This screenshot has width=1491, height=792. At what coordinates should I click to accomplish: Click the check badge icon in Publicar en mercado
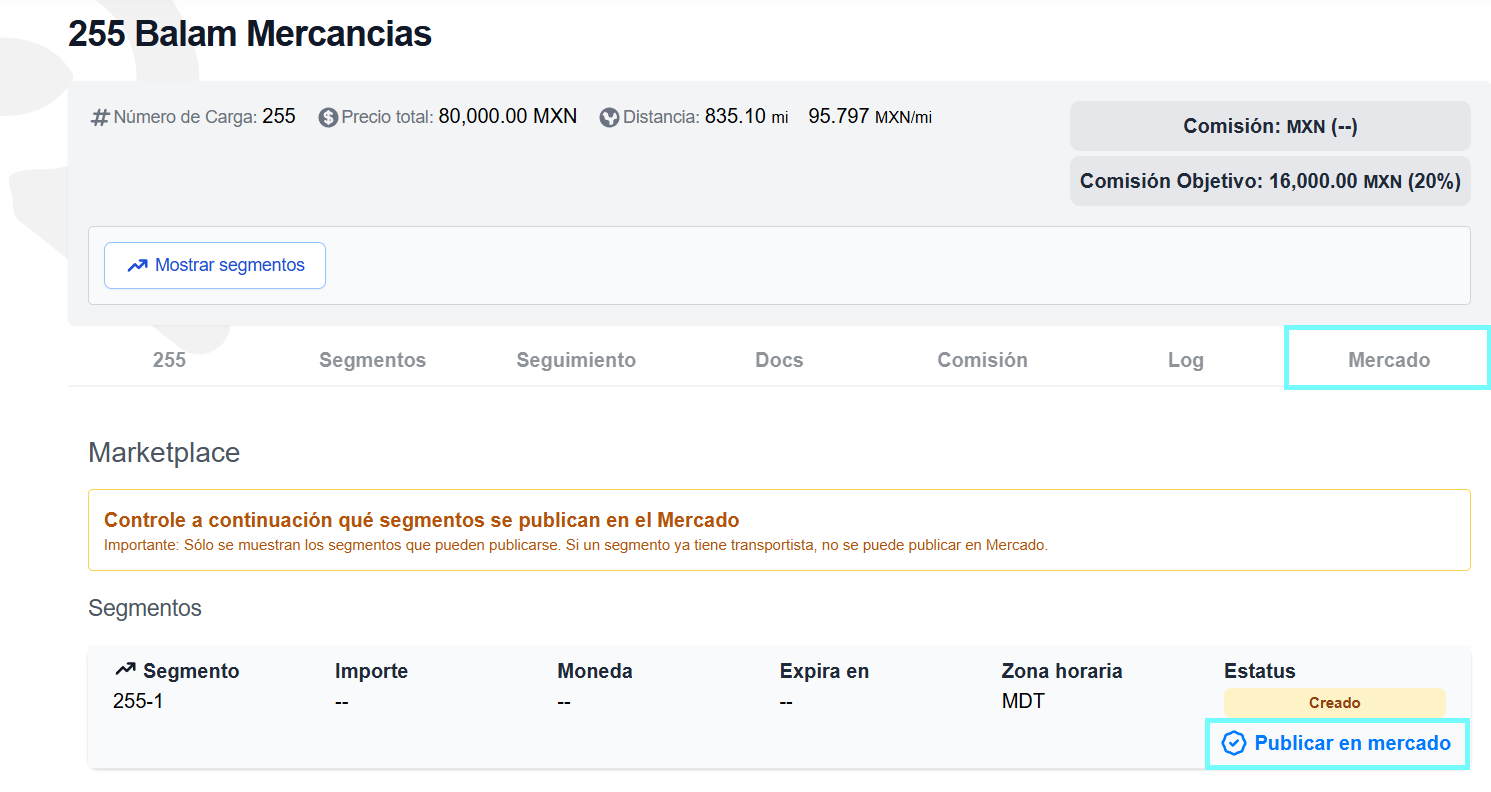1234,743
